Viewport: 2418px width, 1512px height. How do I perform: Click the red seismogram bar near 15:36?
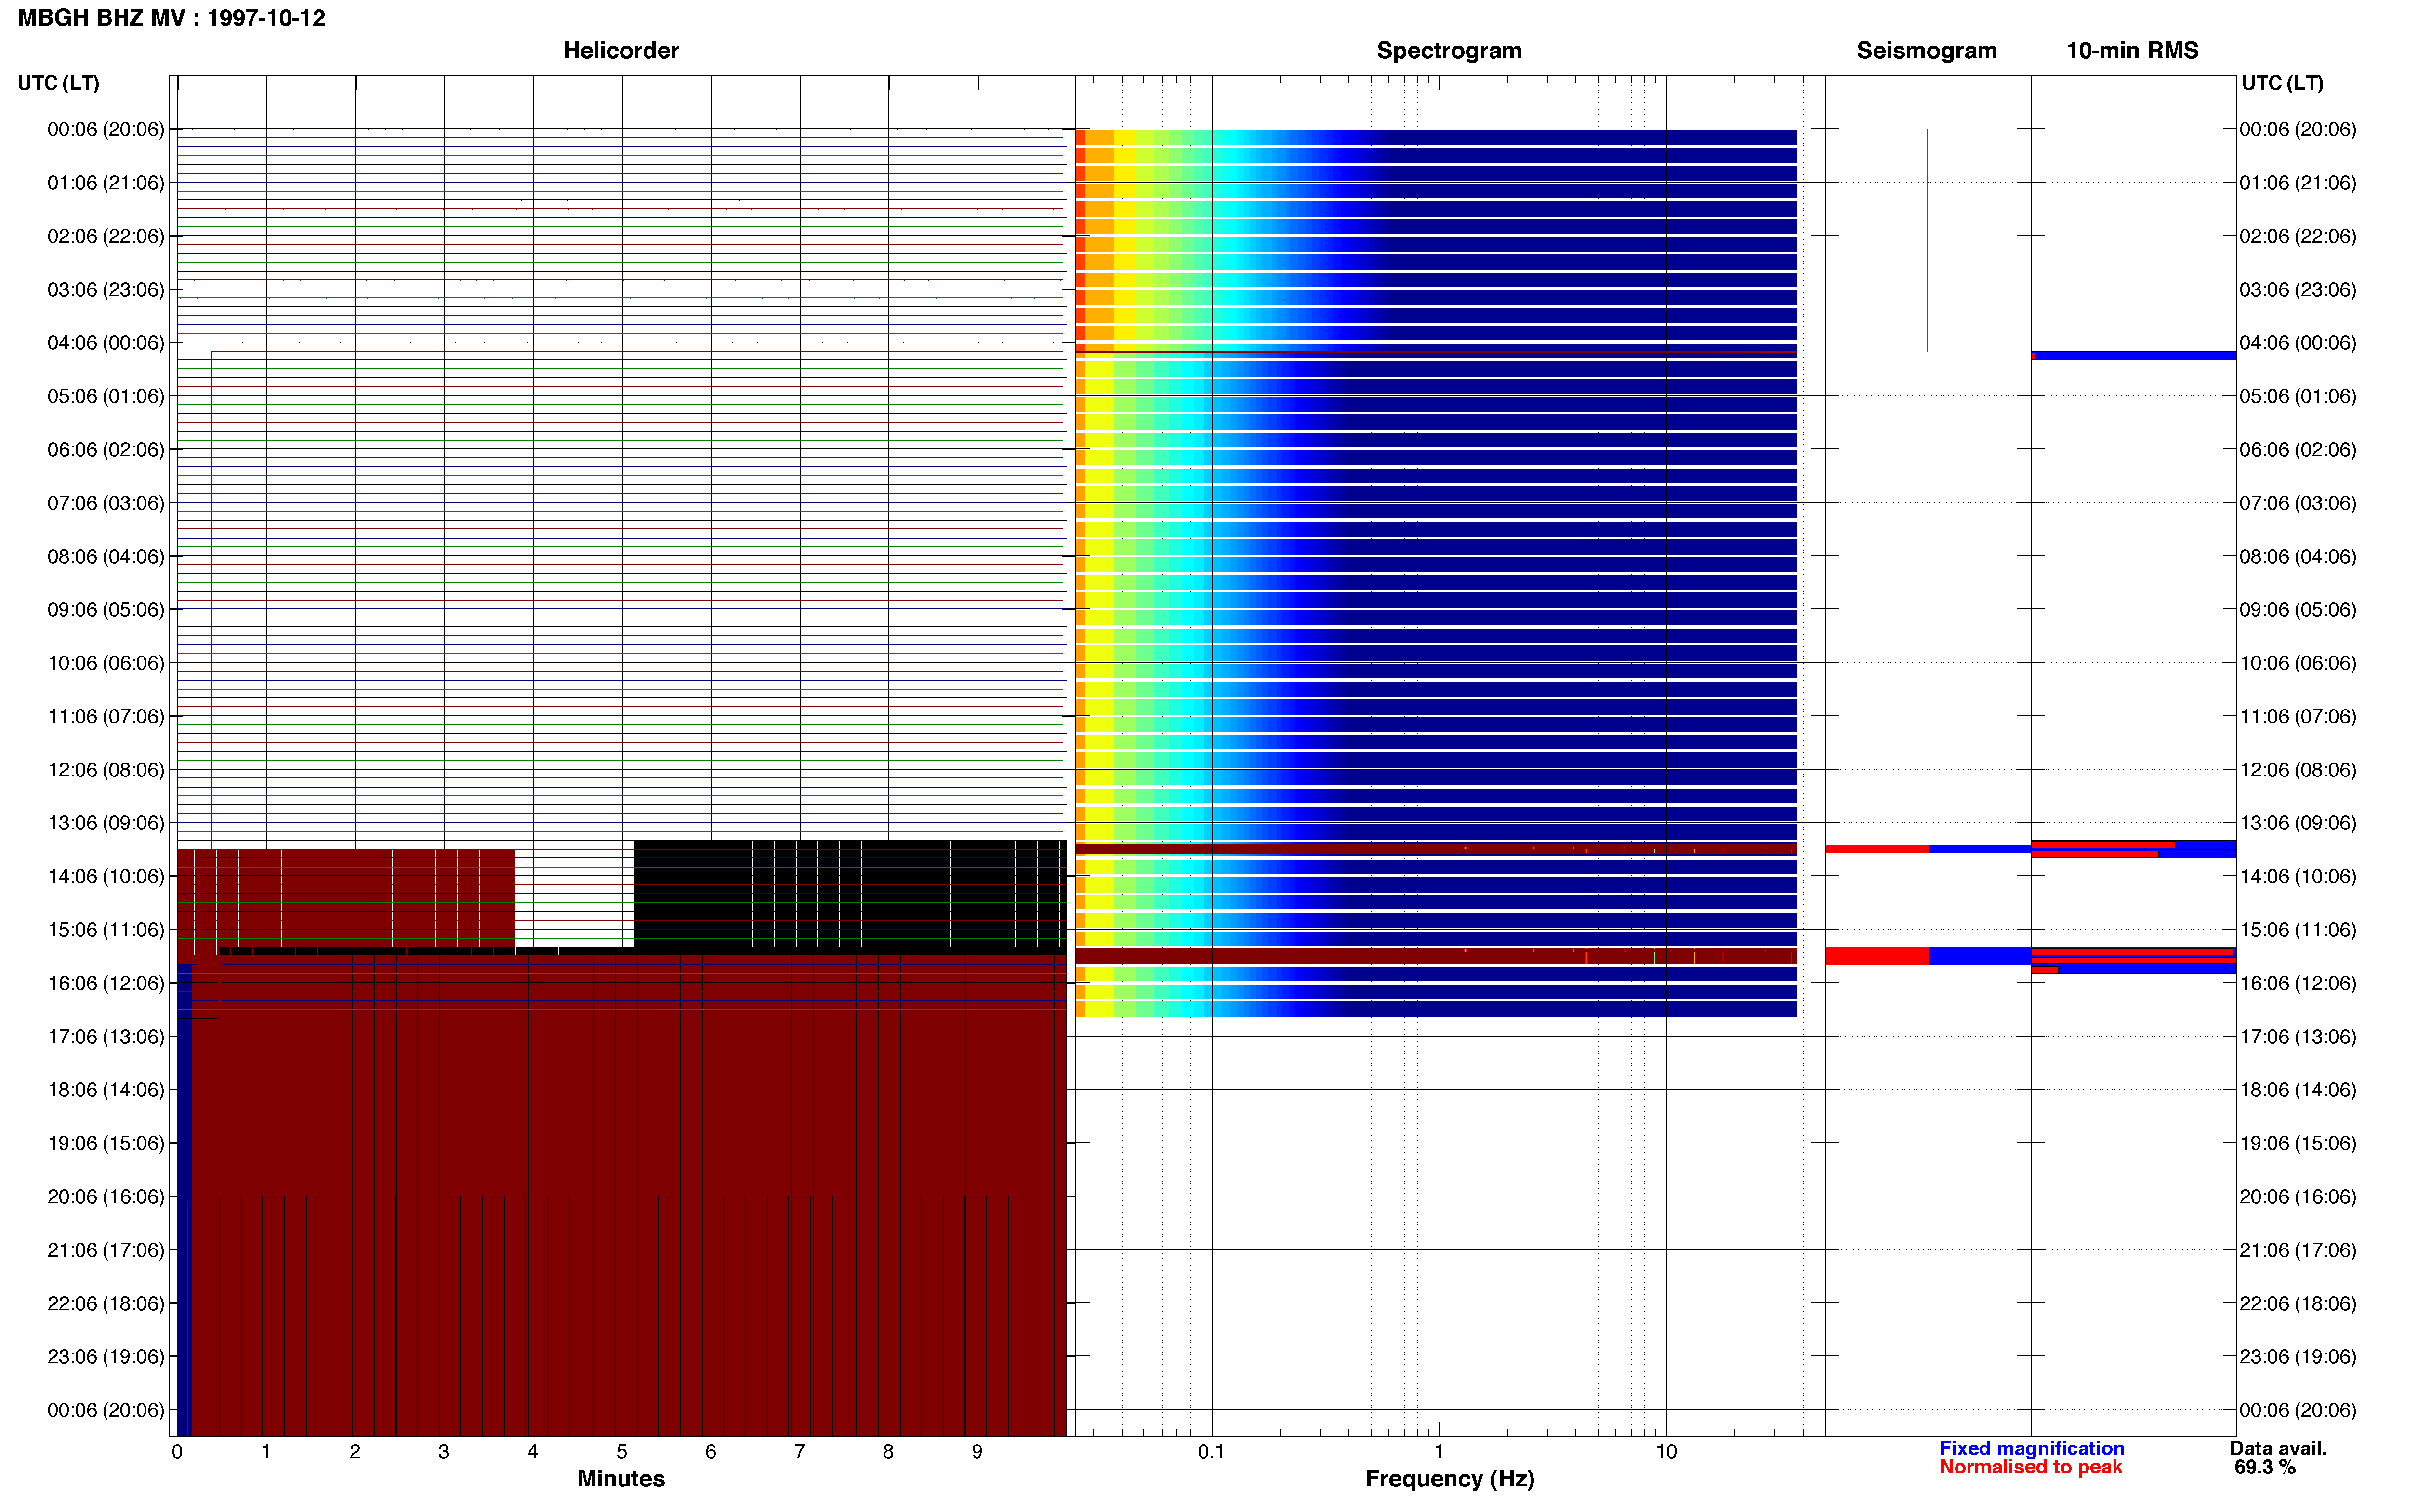pyautogui.click(x=1877, y=956)
